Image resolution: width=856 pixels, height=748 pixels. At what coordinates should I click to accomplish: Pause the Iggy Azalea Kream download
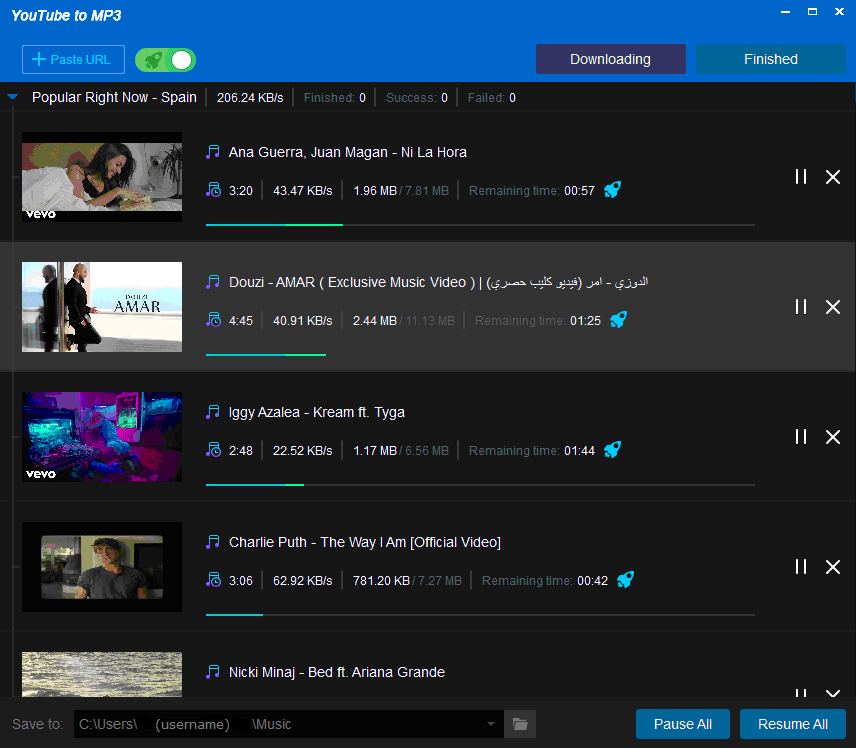800,437
